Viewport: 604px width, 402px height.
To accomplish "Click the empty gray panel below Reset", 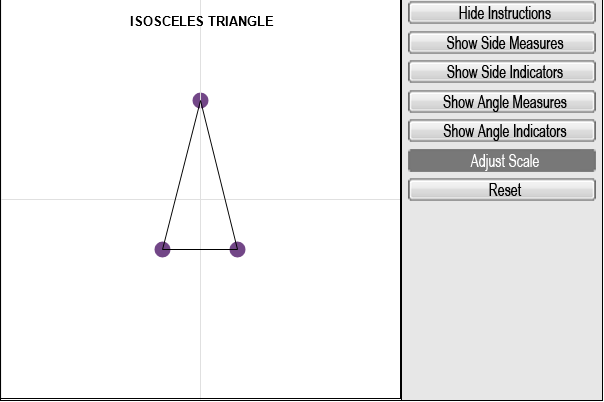I will click(504, 300).
